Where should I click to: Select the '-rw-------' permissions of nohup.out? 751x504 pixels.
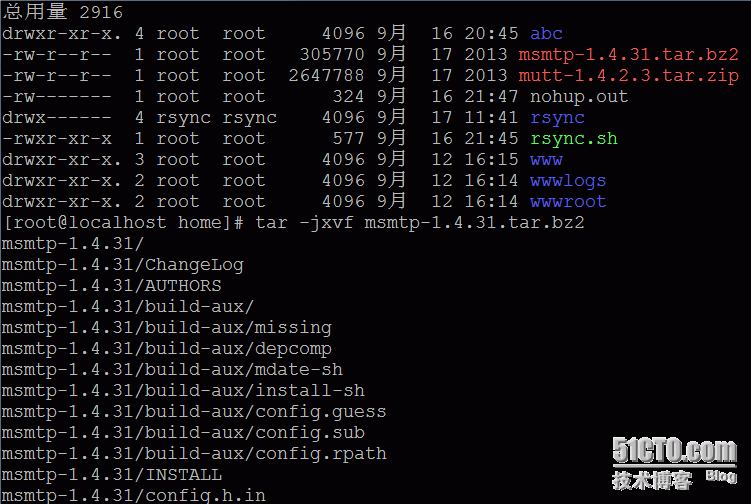tap(57, 97)
